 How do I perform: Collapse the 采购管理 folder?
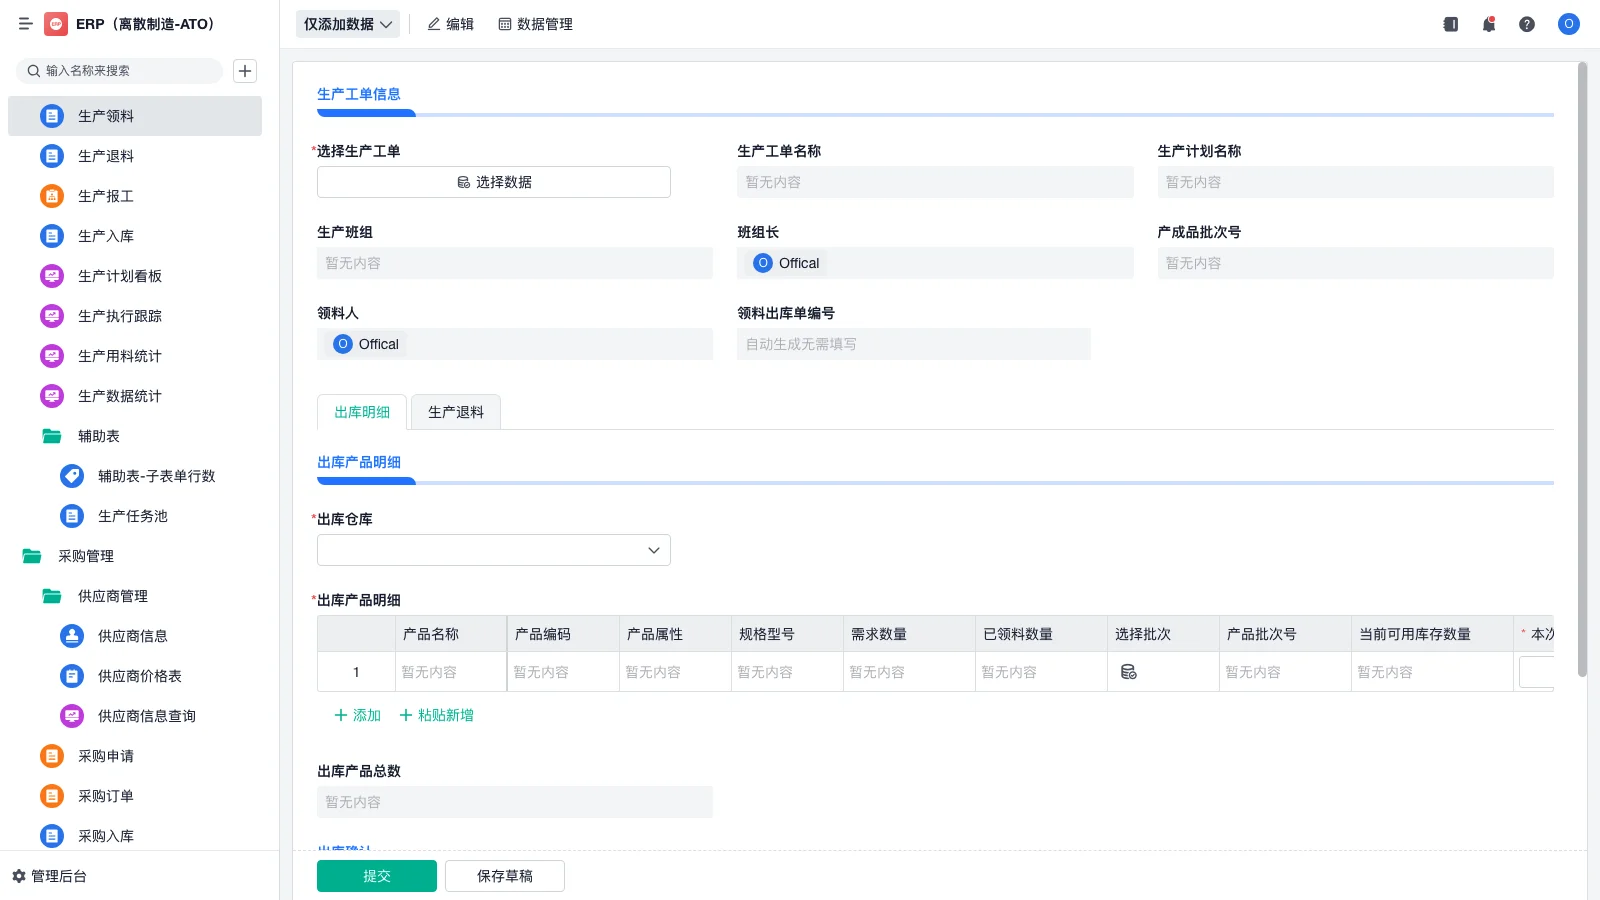[x=32, y=556]
